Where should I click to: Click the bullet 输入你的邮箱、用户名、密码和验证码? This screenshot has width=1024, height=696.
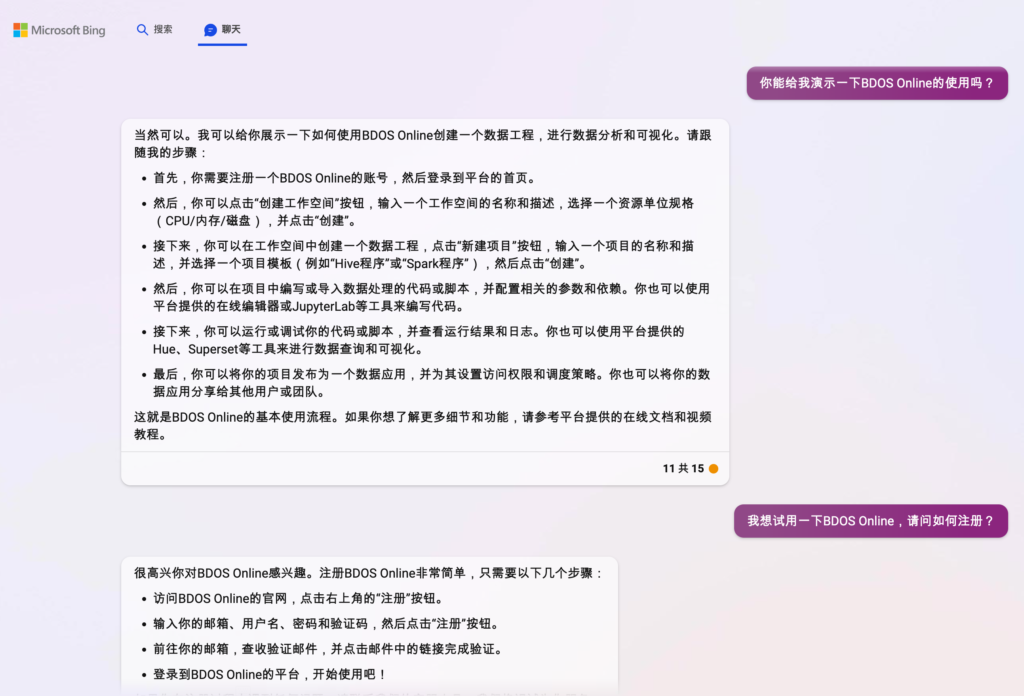tap(328, 624)
